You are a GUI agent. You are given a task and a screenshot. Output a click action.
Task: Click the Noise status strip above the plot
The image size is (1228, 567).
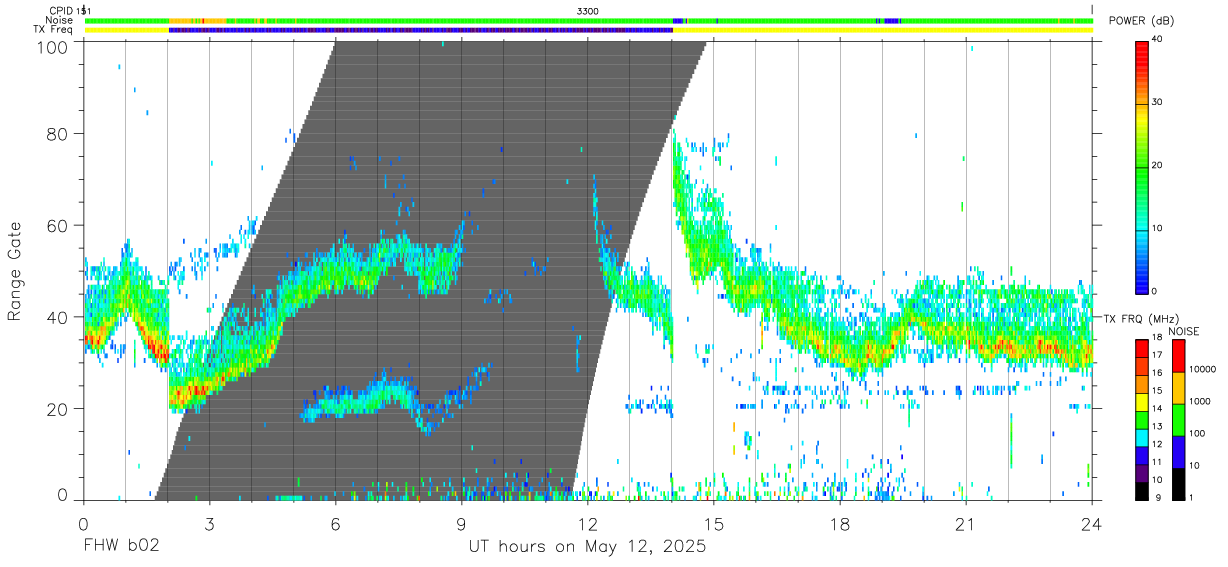coord(588,20)
